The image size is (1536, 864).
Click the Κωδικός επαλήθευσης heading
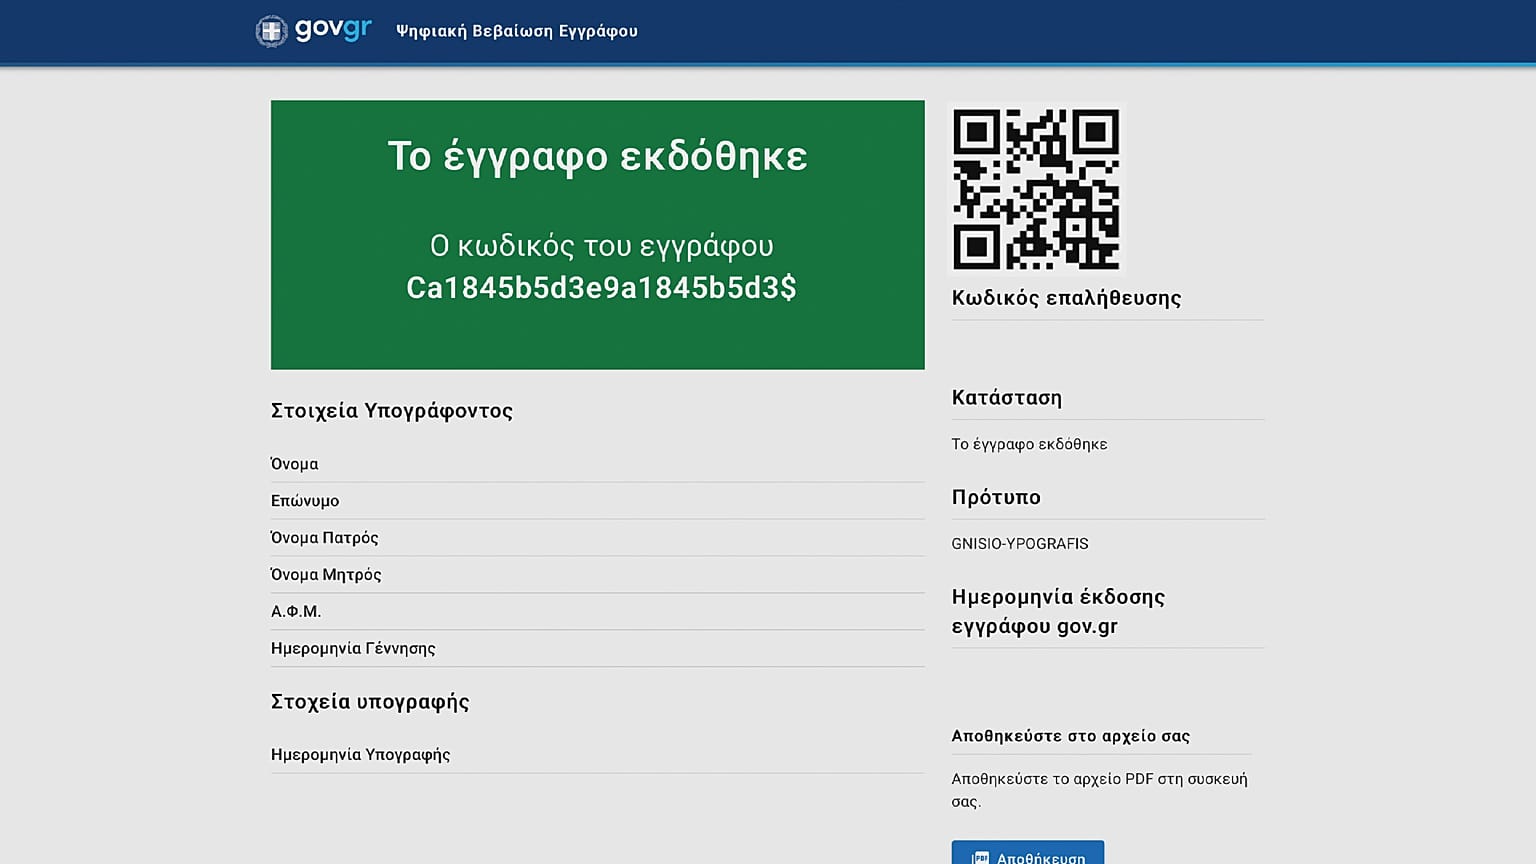click(1067, 298)
